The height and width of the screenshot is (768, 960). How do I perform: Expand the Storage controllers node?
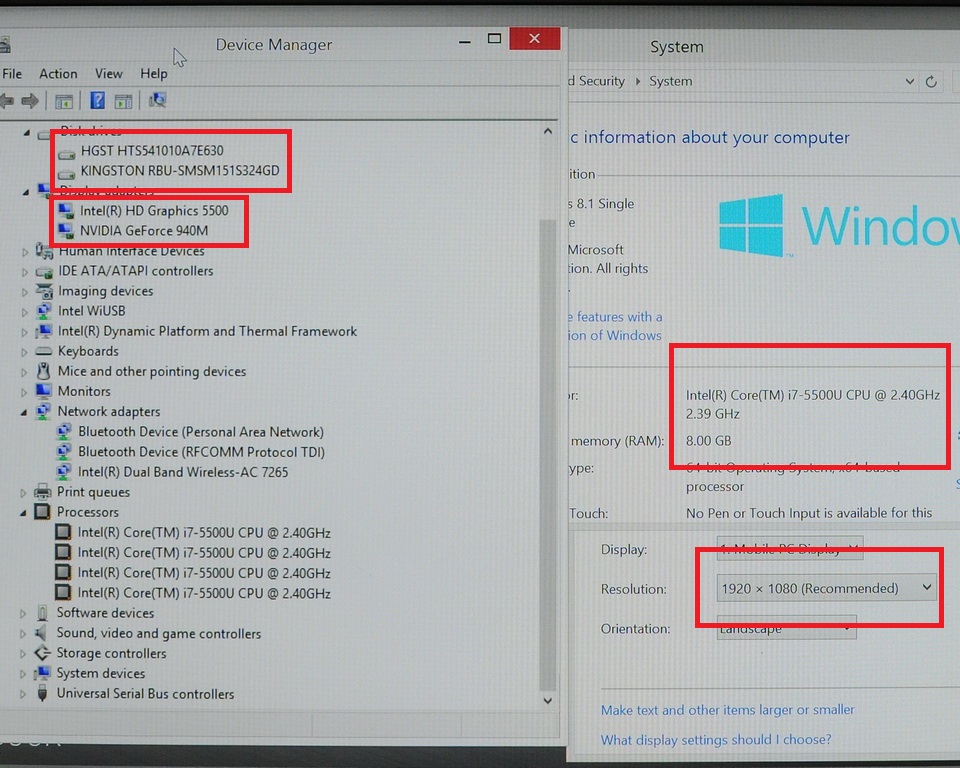[23, 654]
